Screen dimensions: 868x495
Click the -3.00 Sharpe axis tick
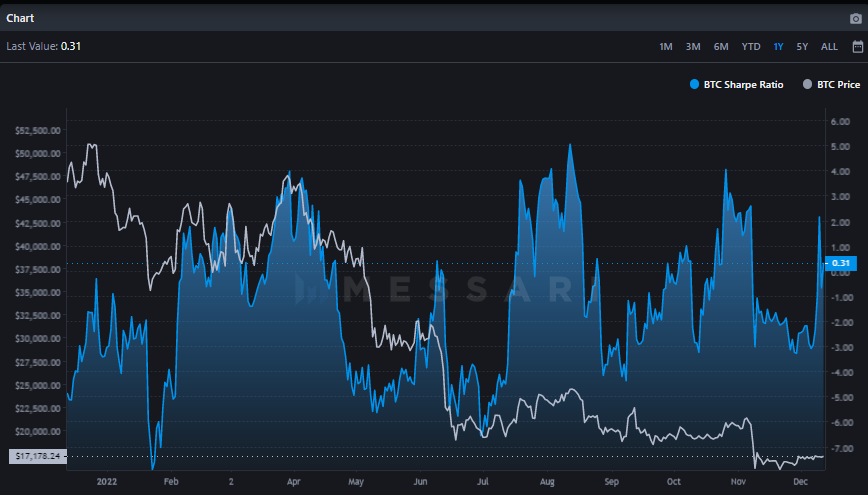(x=840, y=347)
